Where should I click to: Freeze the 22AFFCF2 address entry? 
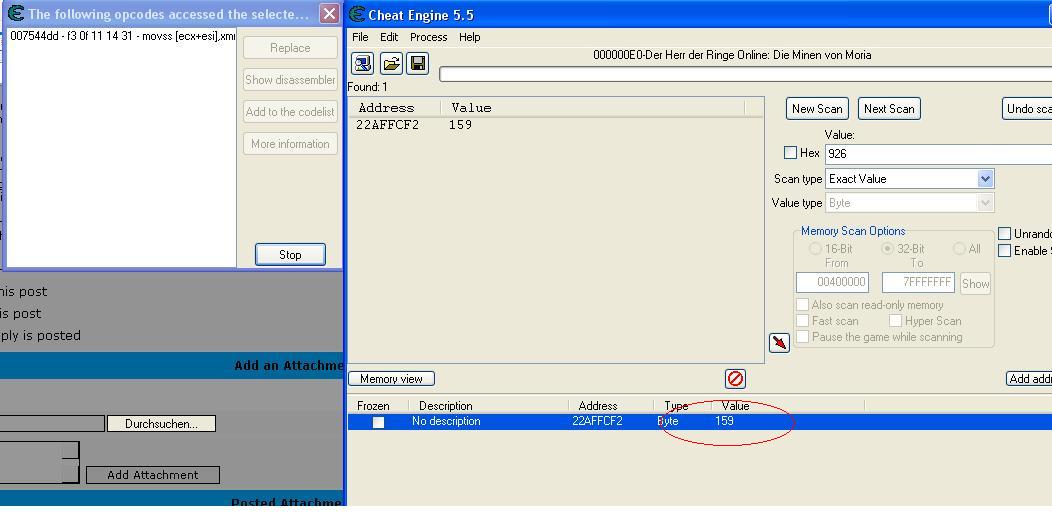pos(378,423)
